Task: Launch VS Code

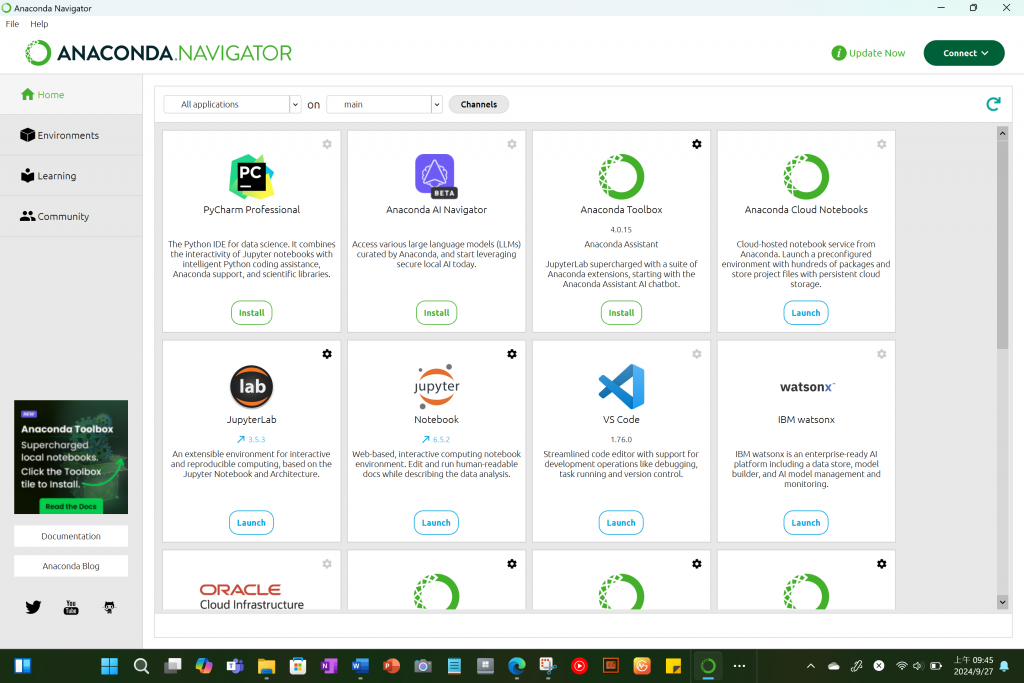Action: 621,522
